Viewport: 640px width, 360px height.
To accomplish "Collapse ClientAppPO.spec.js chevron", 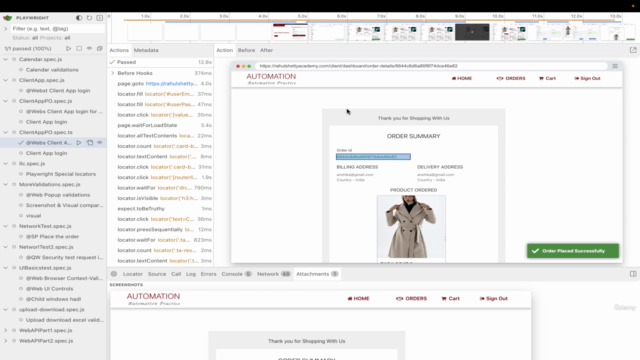I will click(x=6, y=101).
